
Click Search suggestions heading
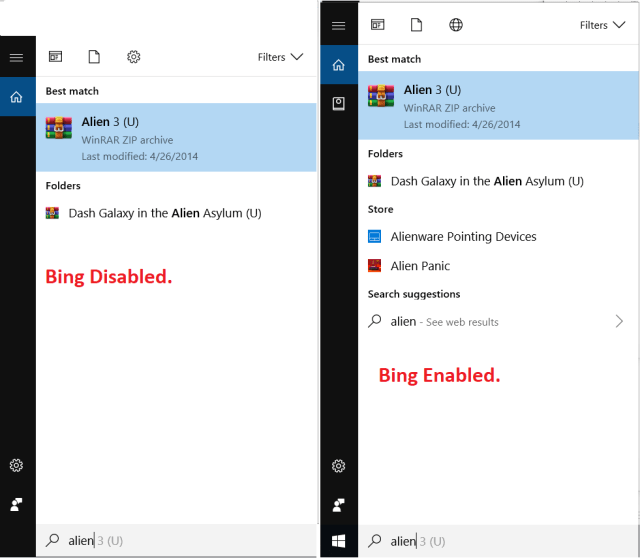[414, 294]
